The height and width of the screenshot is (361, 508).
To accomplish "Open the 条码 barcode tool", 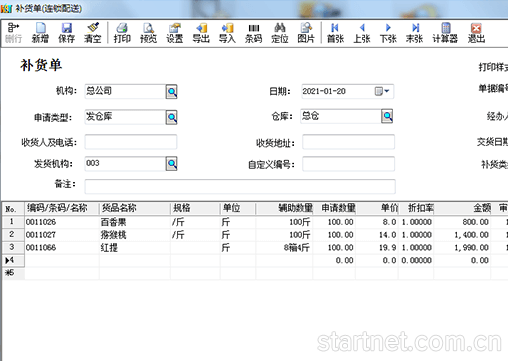I will tap(254, 33).
